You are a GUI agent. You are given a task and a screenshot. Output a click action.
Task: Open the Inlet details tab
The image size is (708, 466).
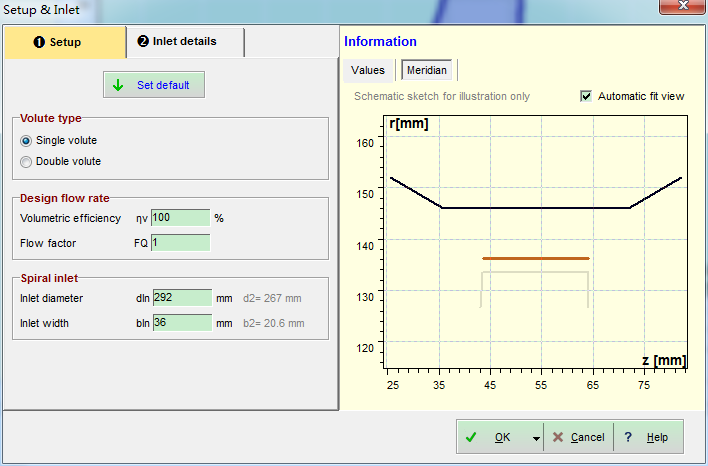click(185, 42)
